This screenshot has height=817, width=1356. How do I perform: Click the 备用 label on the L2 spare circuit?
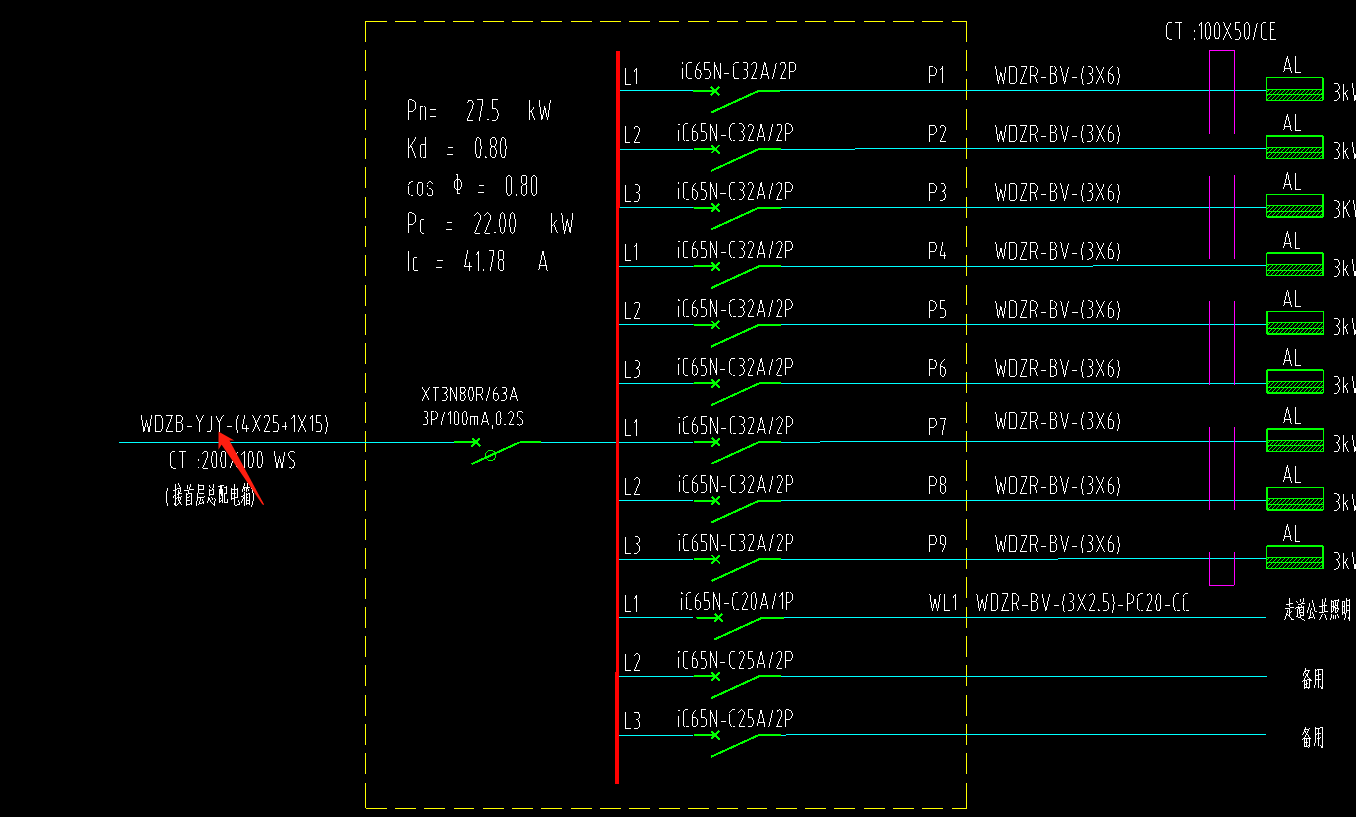point(1312,679)
